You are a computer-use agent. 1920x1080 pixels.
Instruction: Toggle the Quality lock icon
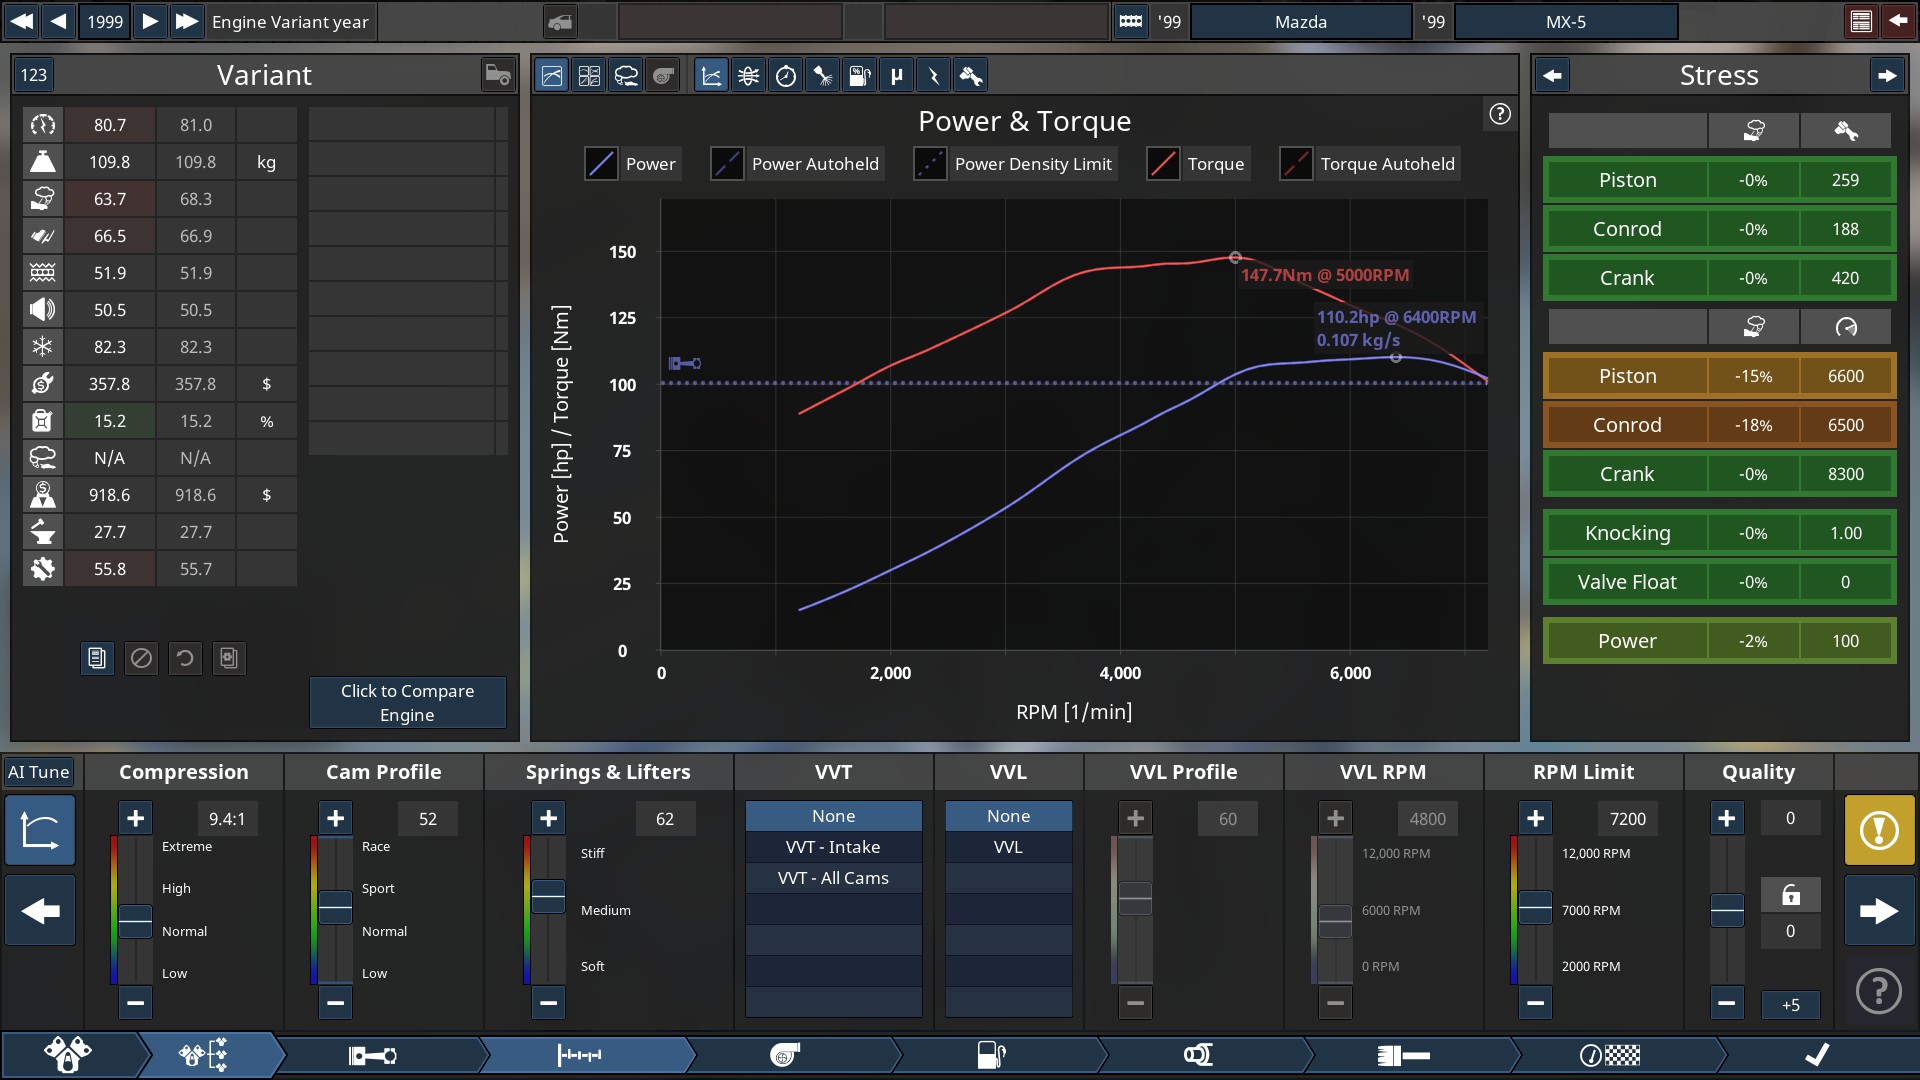point(1790,895)
